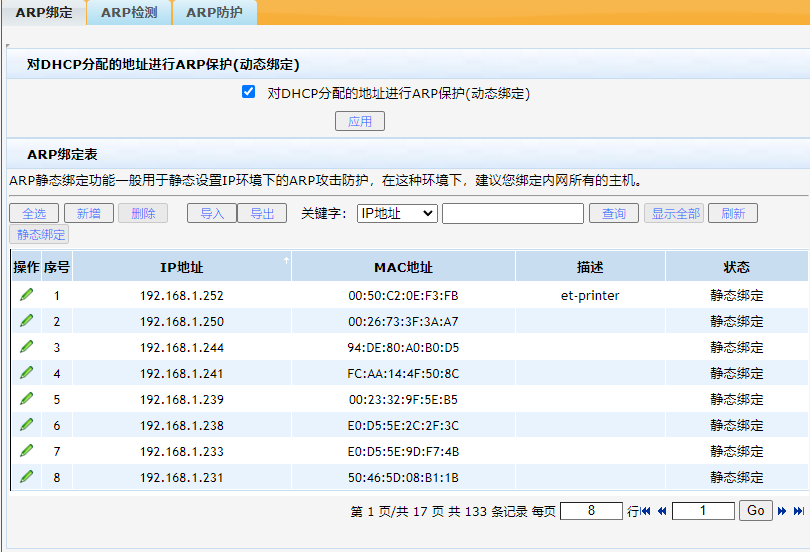This screenshot has height=552, width=810.
Task: Uncheck 对DHCP分配的地址进行ARP保护 checkbox
Action: coord(248,92)
